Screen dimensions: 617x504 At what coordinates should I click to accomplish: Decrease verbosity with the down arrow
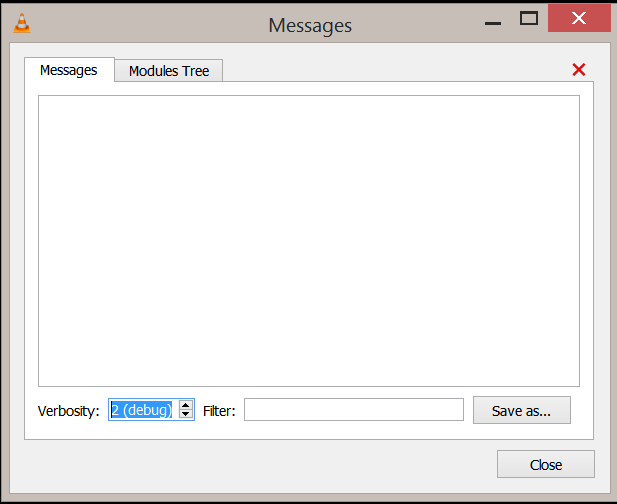[x=186, y=414]
